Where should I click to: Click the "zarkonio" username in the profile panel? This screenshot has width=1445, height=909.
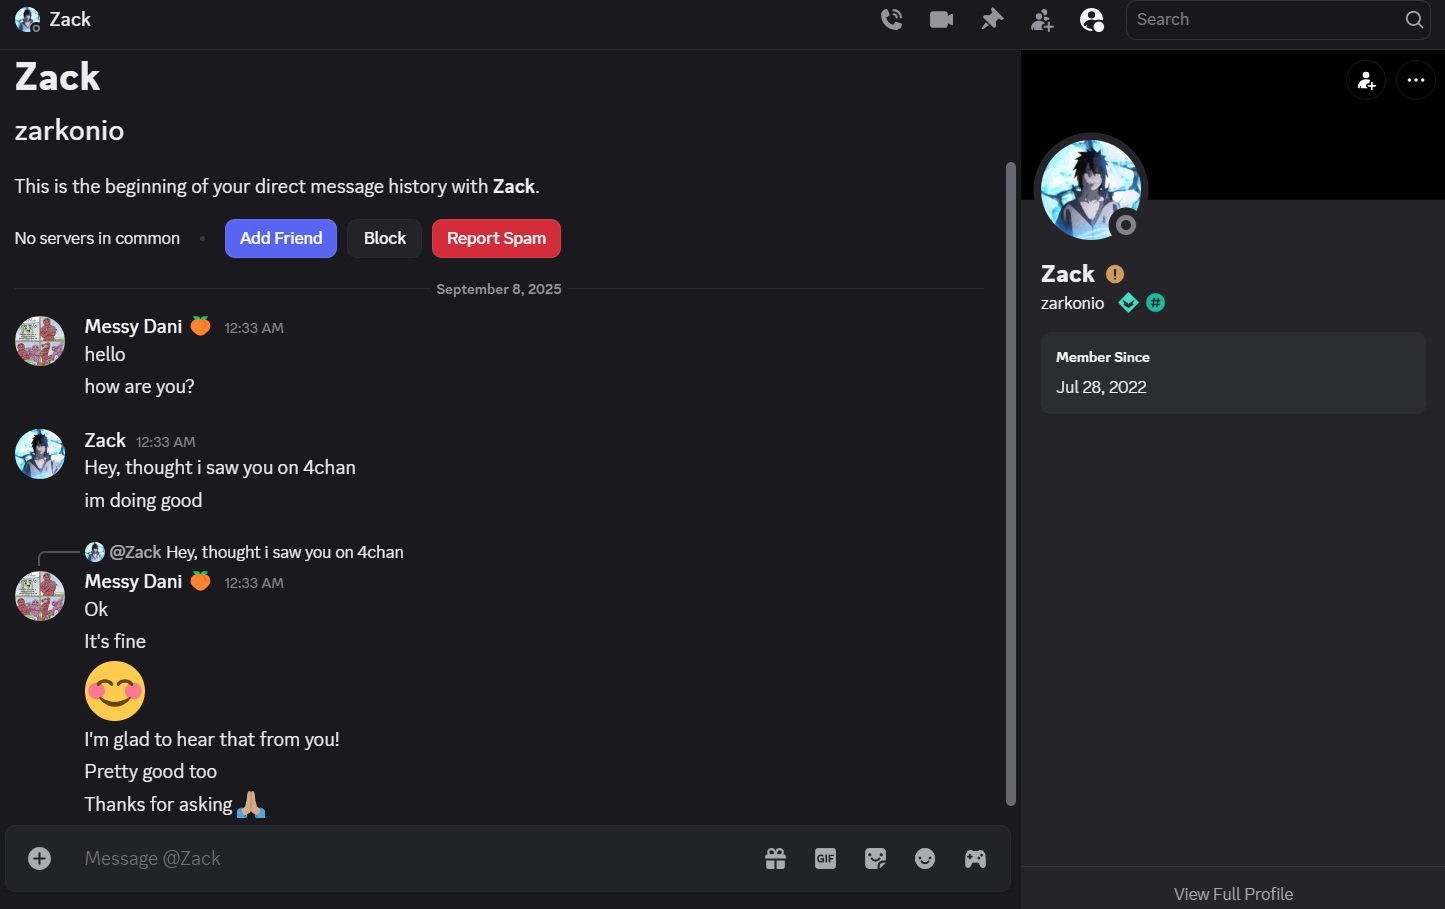[1072, 303]
